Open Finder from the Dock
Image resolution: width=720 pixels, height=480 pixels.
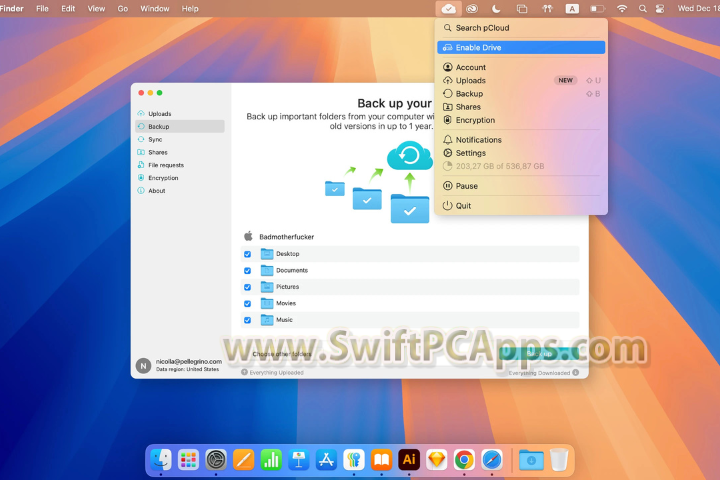click(x=161, y=459)
